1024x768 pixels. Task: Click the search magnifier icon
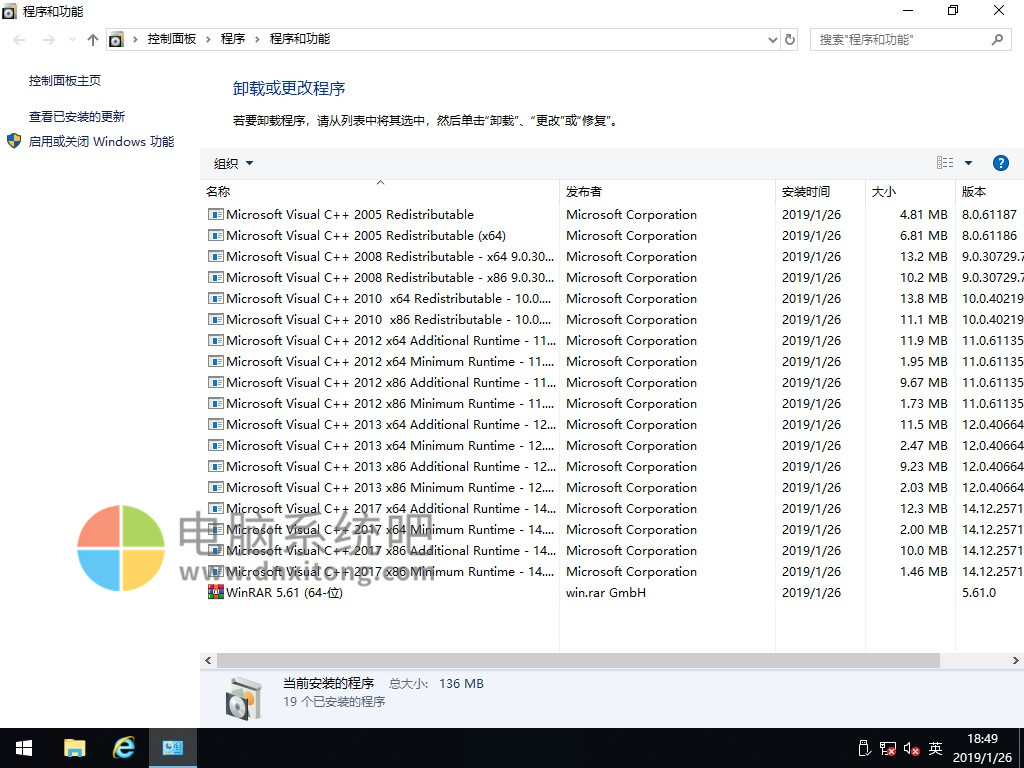click(x=997, y=39)
